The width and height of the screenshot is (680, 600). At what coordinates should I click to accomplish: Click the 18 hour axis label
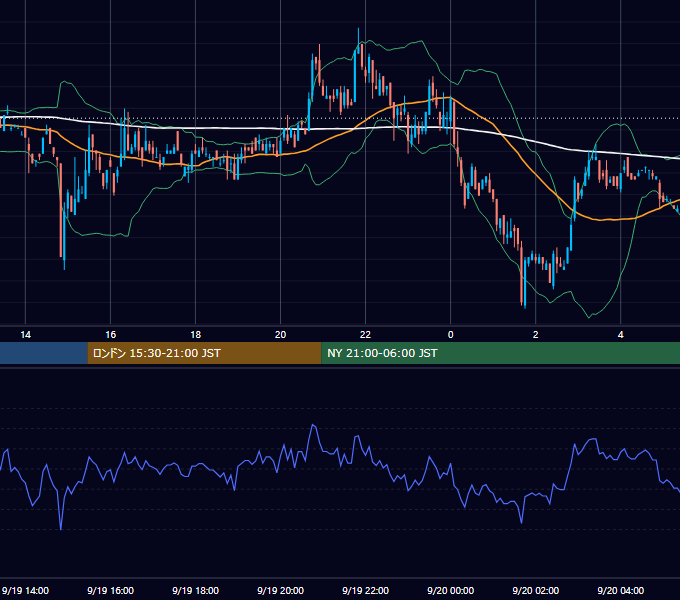coord(196,335)
